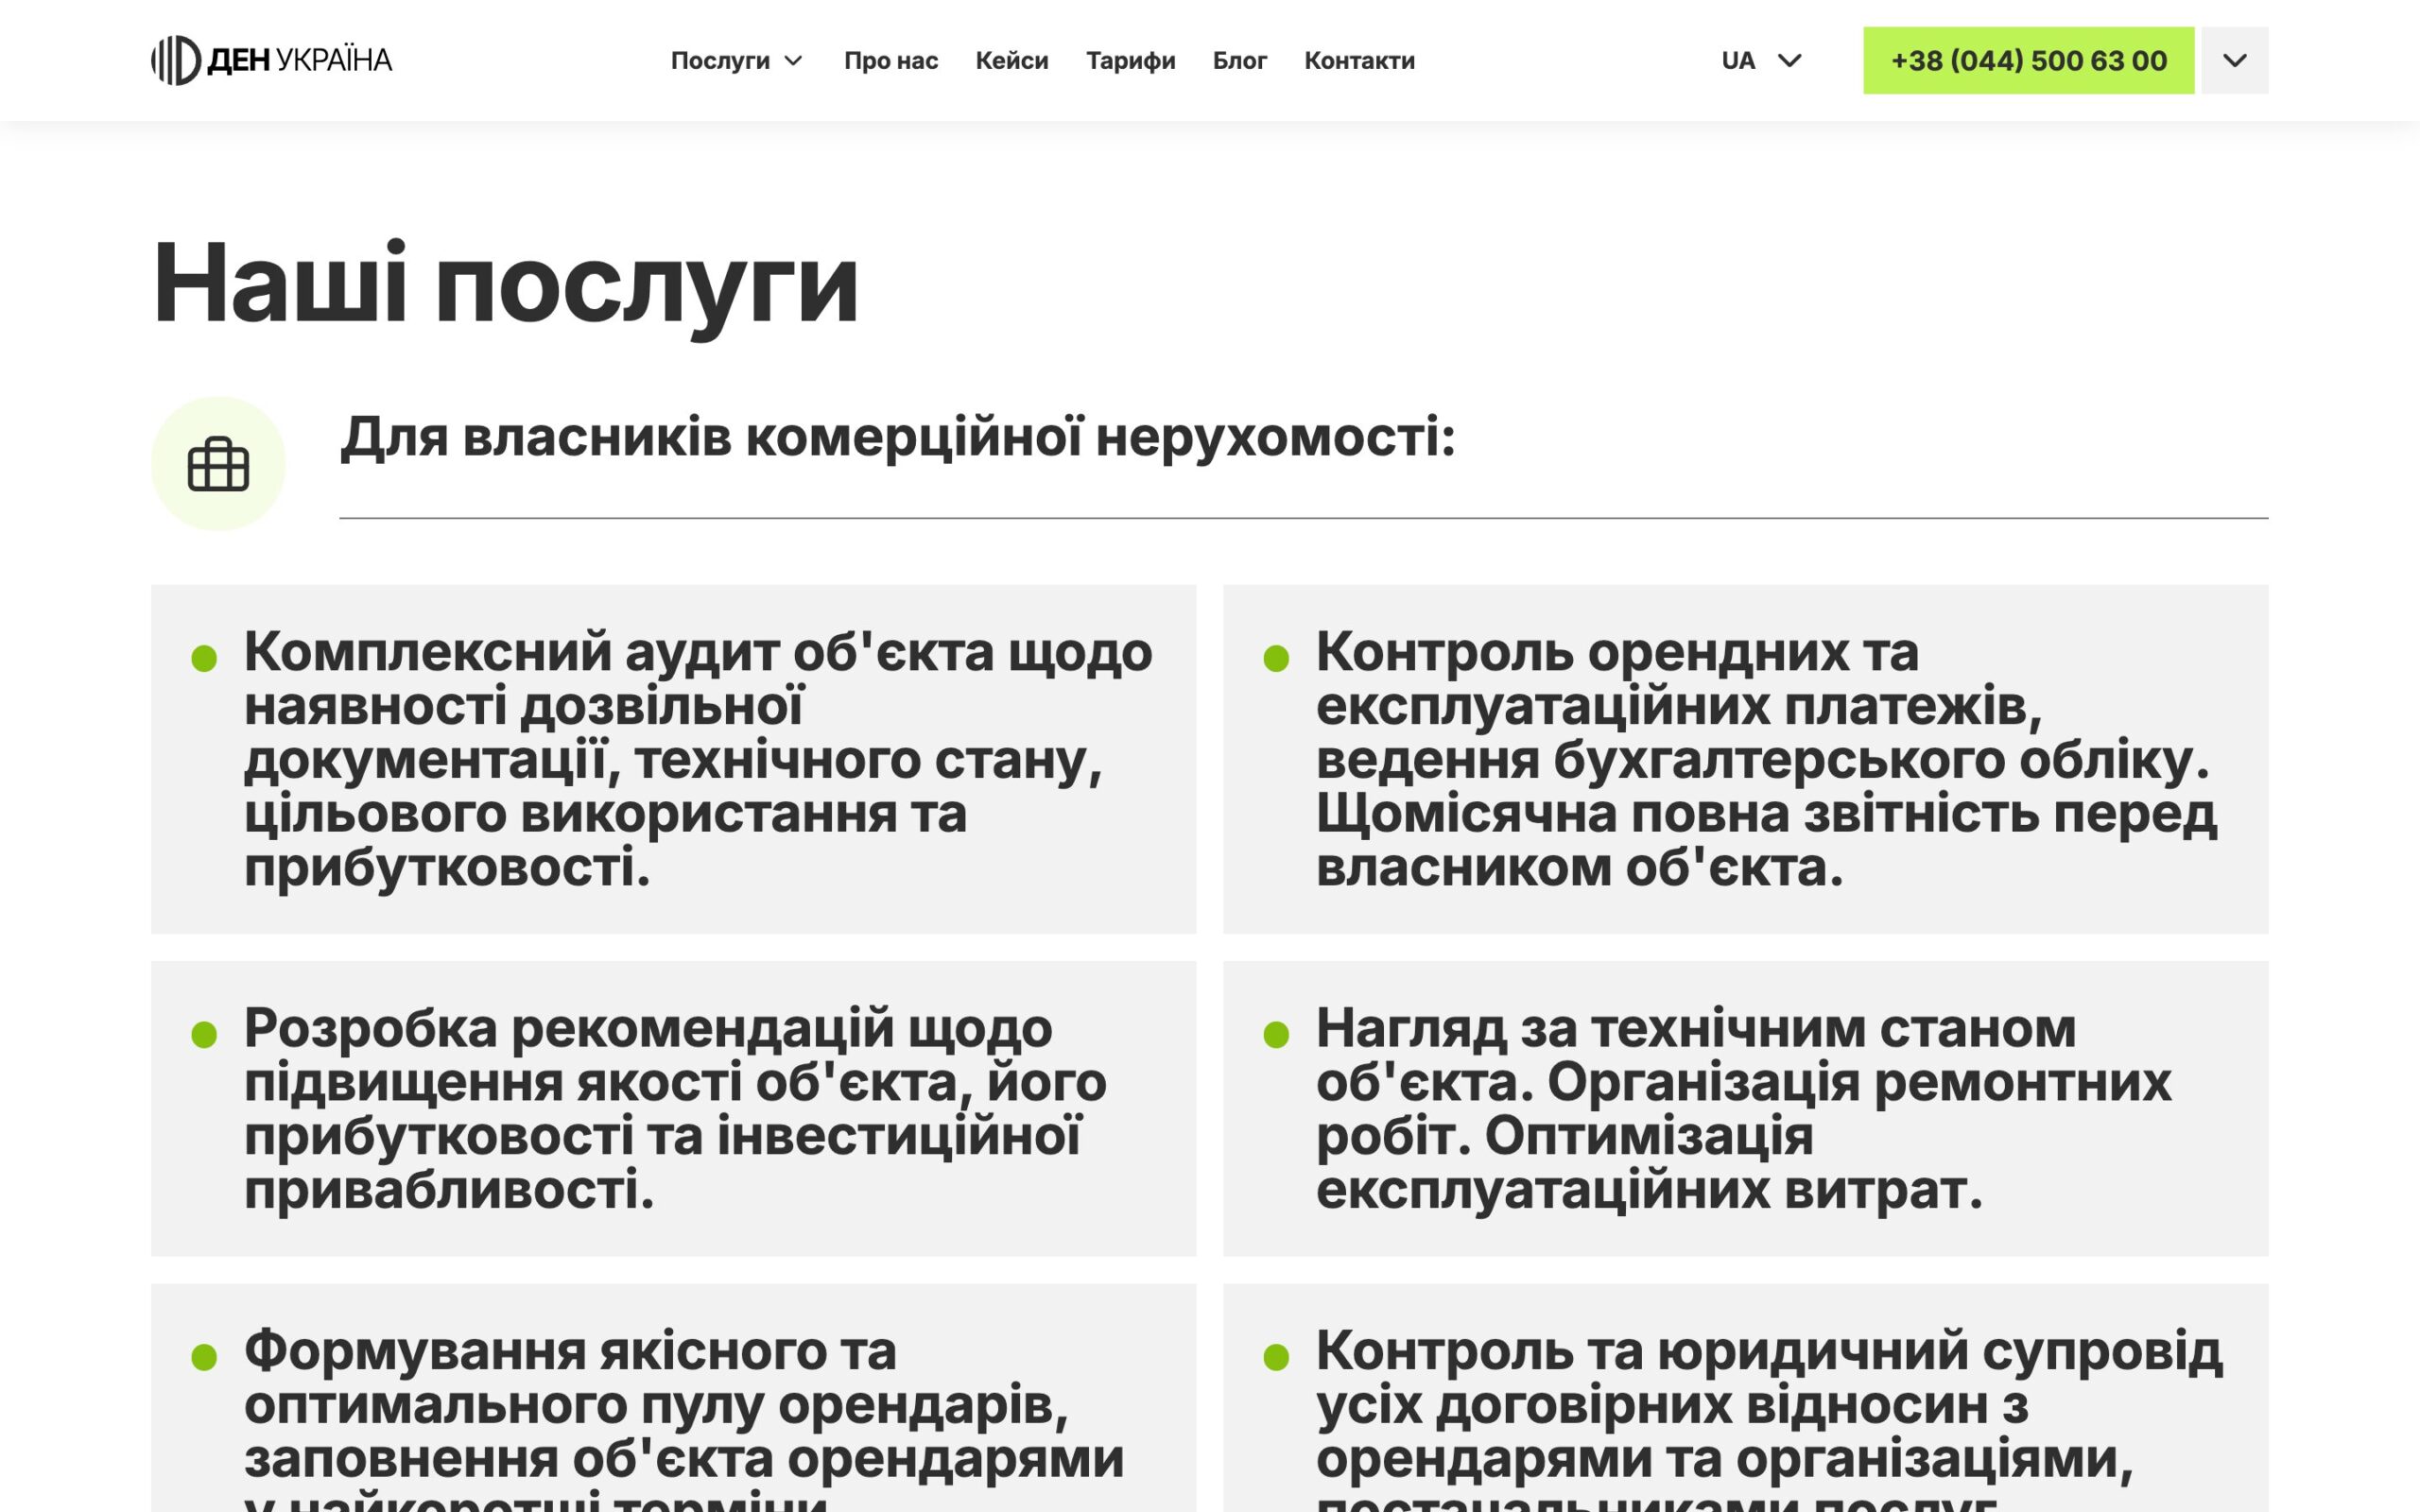This screenshot has height=1512, width=2420.
Task: Select the Формування якісного та оптимального text
Action: 684,1418
